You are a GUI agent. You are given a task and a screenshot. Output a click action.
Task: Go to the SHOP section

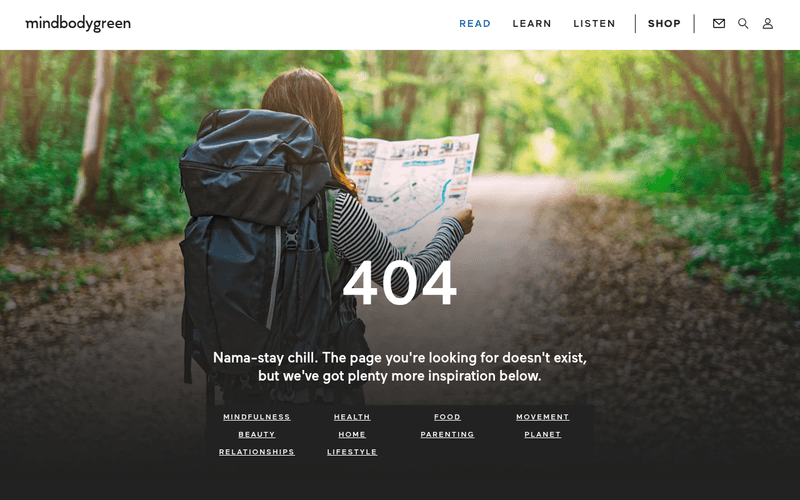tap(664, 23)
